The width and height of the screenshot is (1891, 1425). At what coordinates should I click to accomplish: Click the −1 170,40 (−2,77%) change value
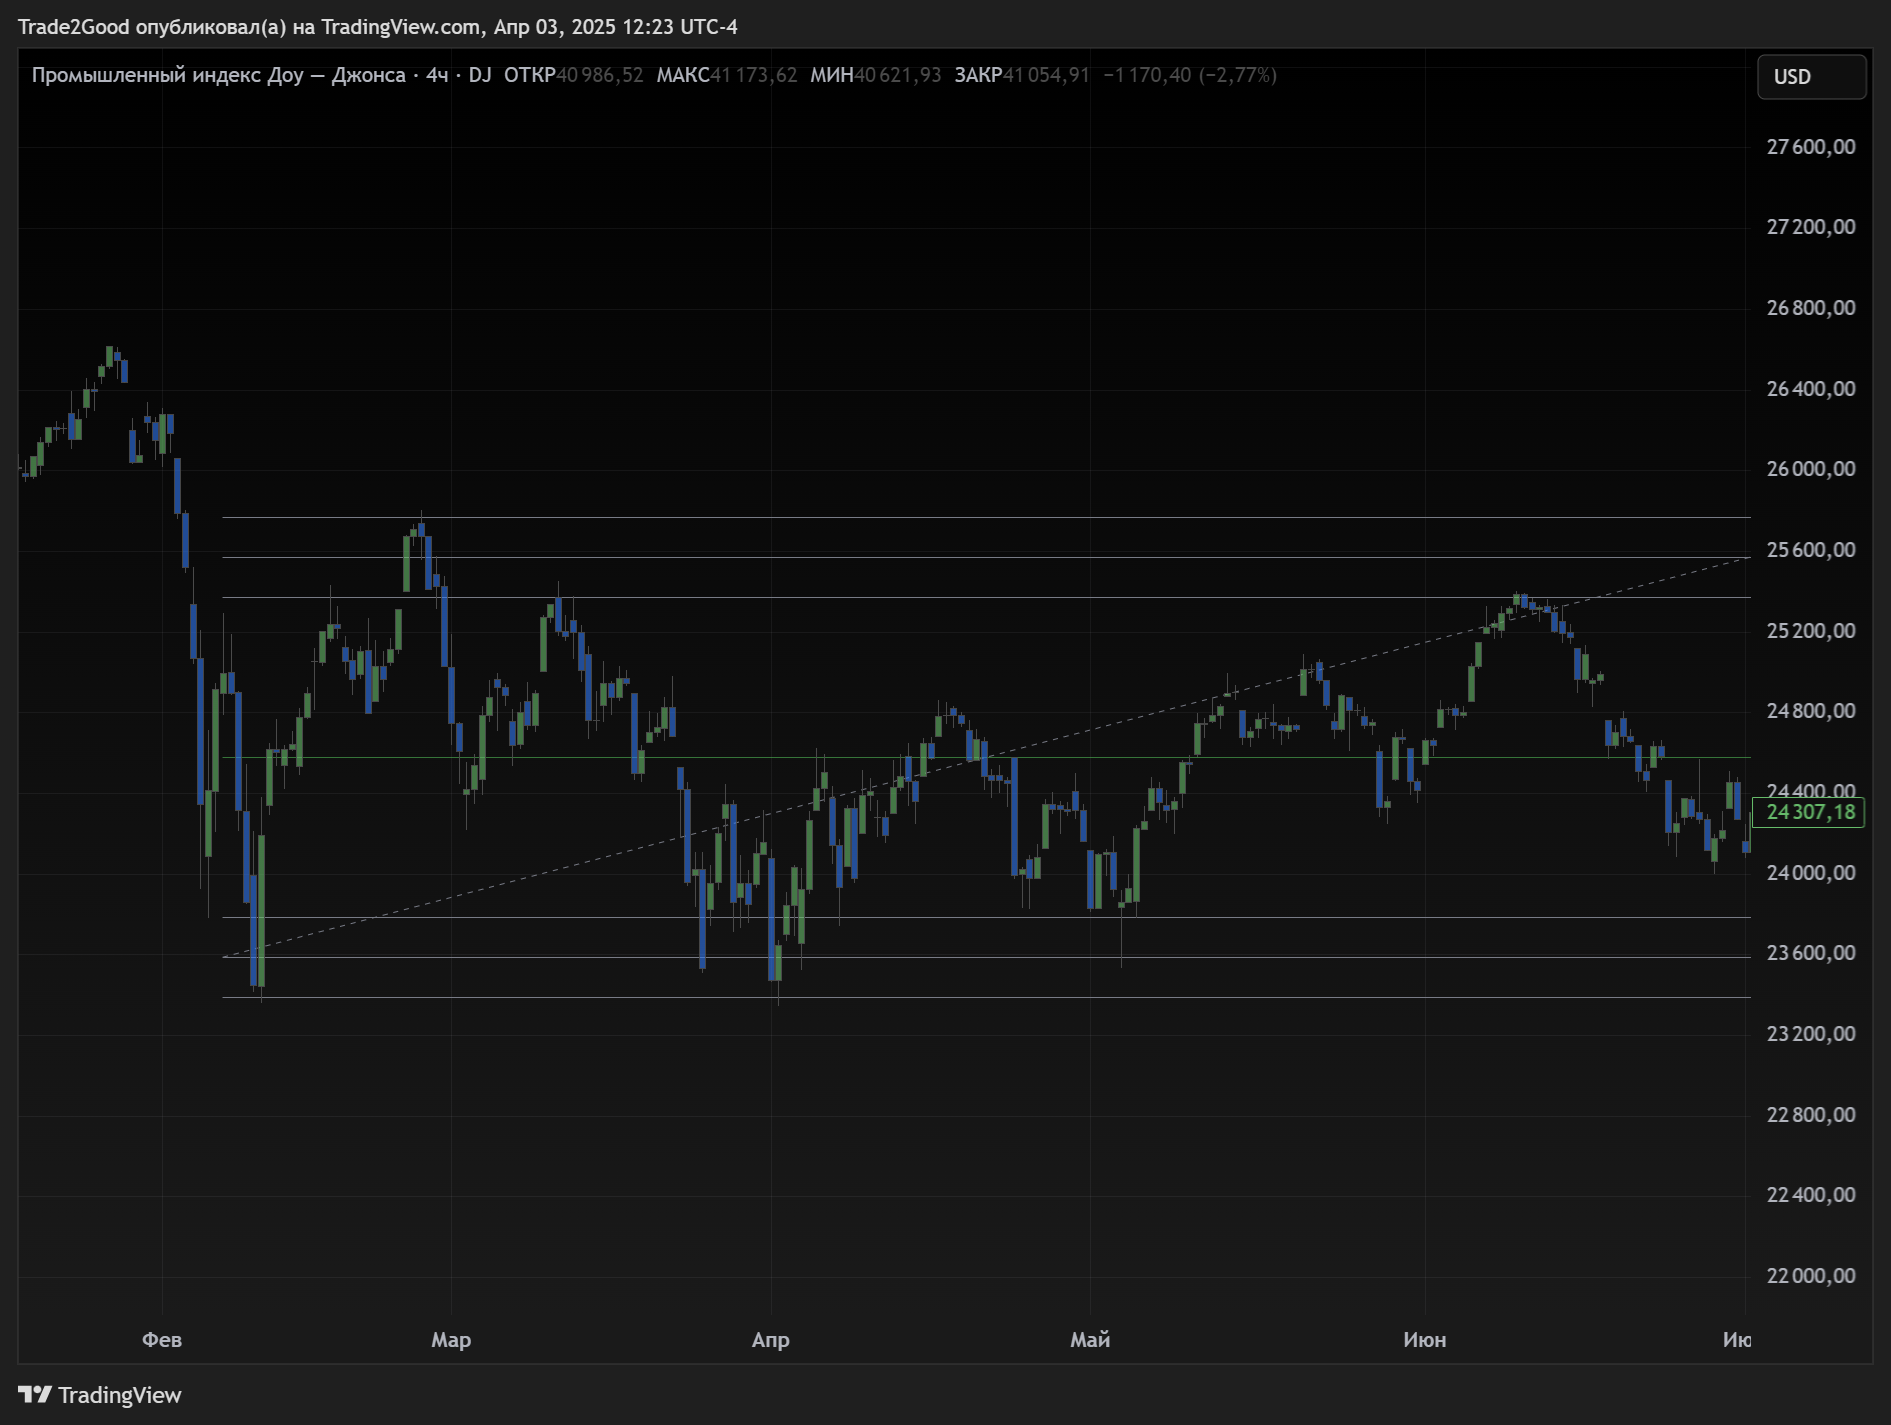pyautogui.click(x=1189, y=75)
